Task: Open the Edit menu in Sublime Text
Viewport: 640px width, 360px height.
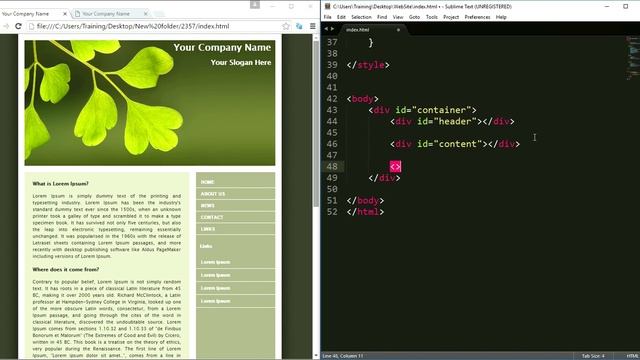Action: tap(341, 17)
